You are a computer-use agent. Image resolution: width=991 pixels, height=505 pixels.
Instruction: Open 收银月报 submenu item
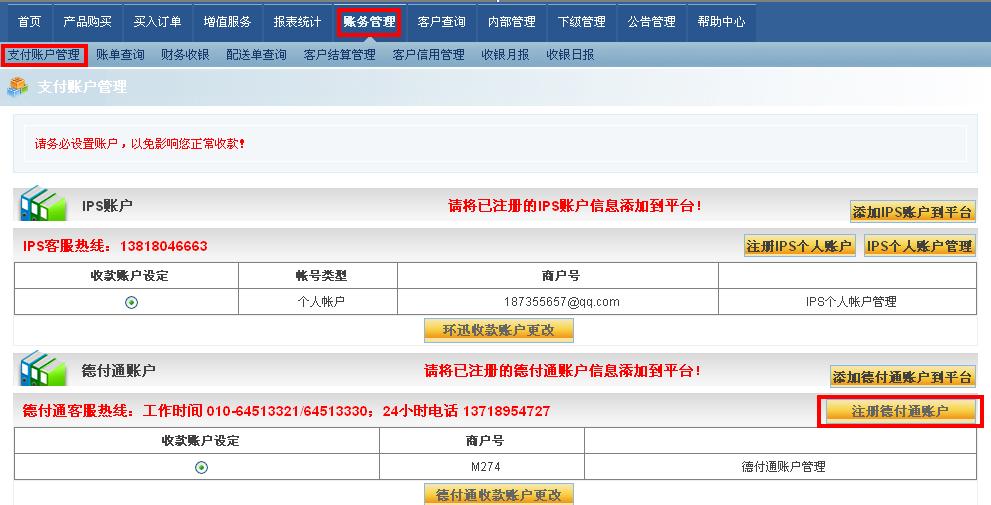505,55
